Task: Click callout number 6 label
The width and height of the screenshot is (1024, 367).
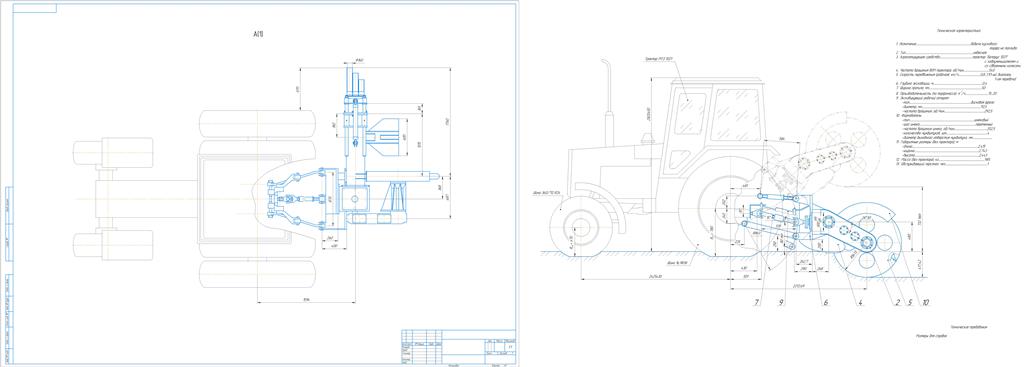Action: click(x=826, y=302)
